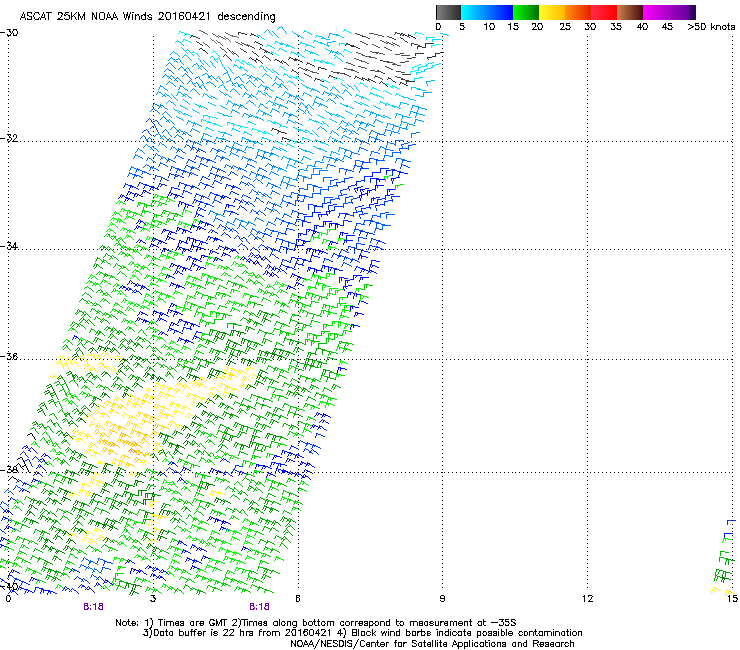Select the "25" color scale label

click(x=565, y=27)
